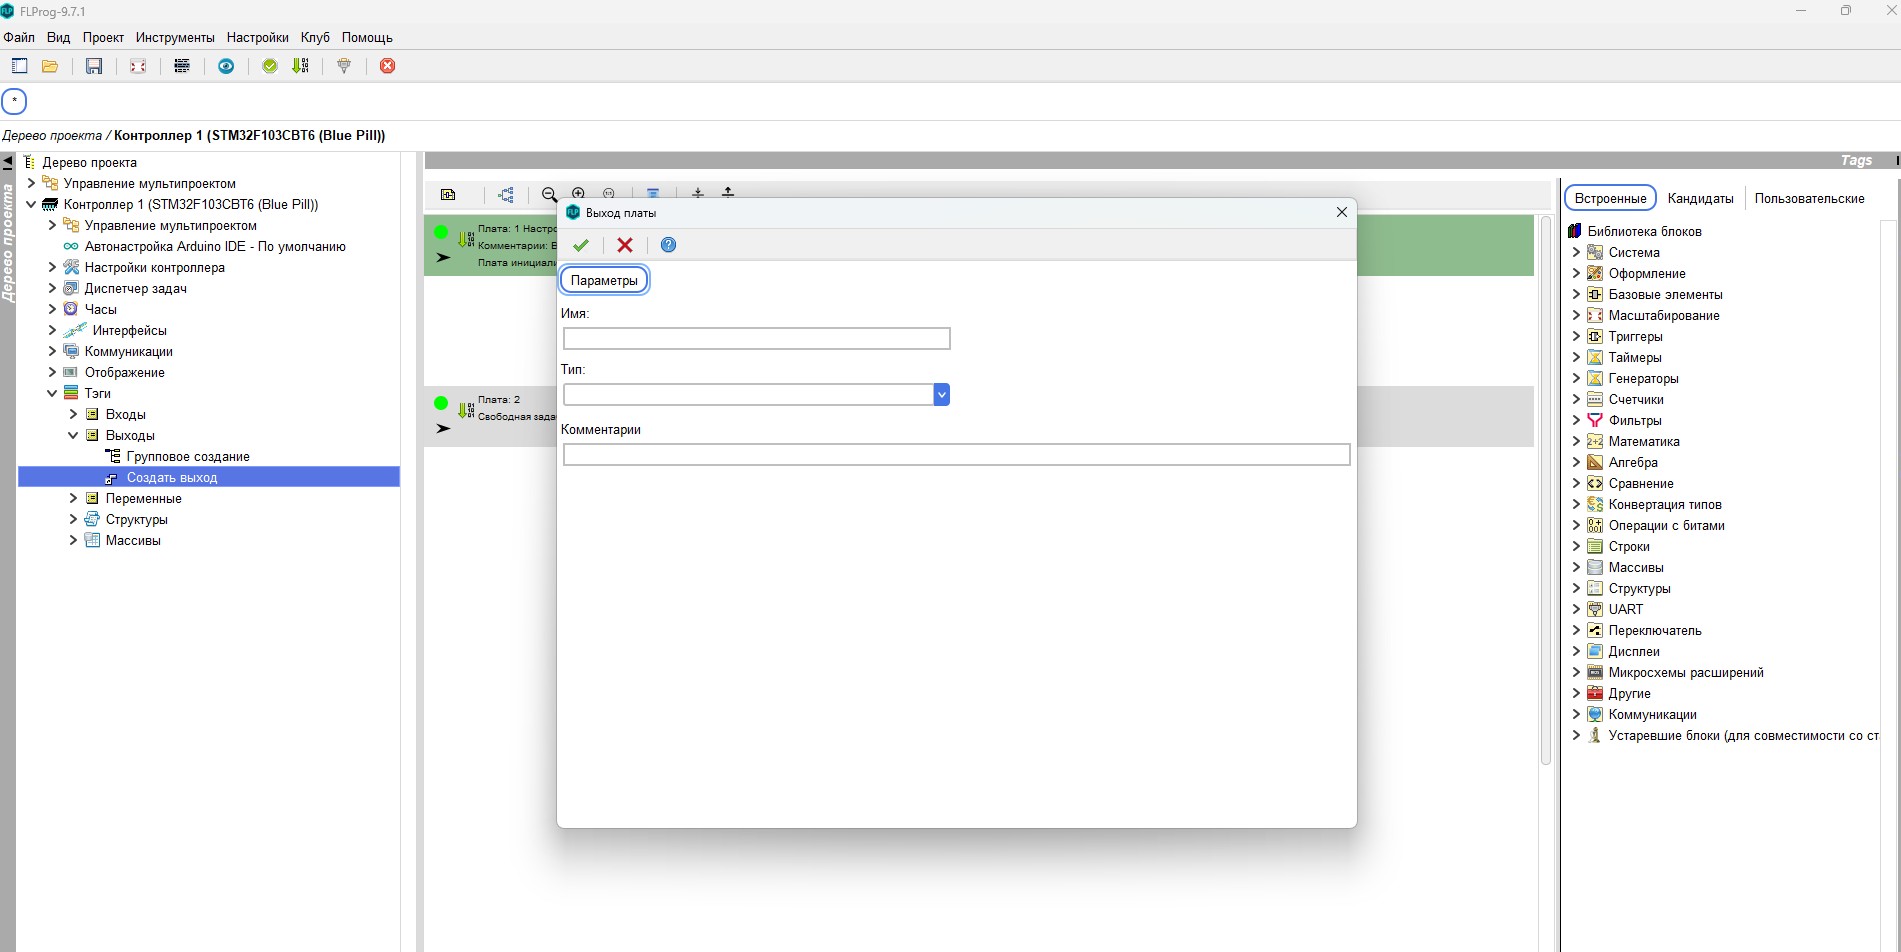The image size is (1901, 952).
Task: Collapse the project tree side panel arrow
Action: (x=8, y=161)
